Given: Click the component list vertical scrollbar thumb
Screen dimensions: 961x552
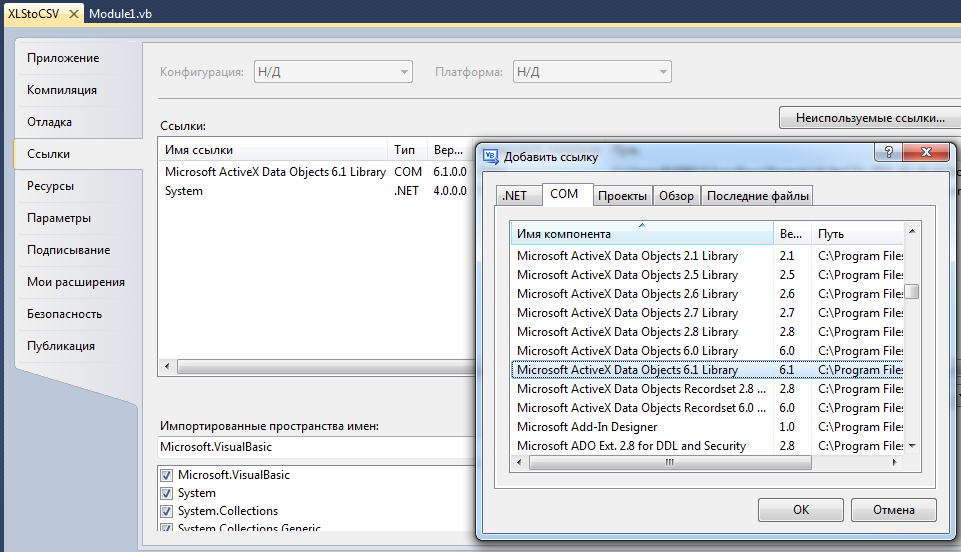Looking at the screenshot, I should click(x=912, y=291).
